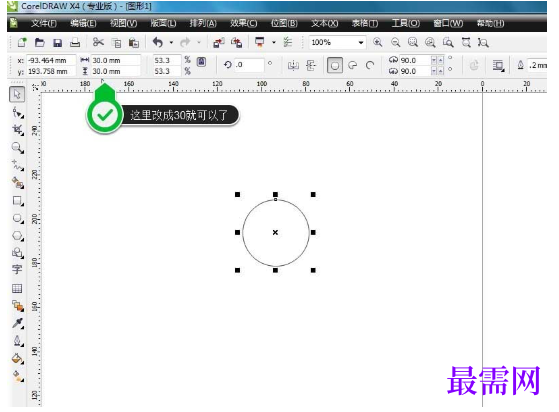The width and height of the screenshot is (559, 412).
Task: Open the undo history dropdown arrow
Action: coord(171,43)
